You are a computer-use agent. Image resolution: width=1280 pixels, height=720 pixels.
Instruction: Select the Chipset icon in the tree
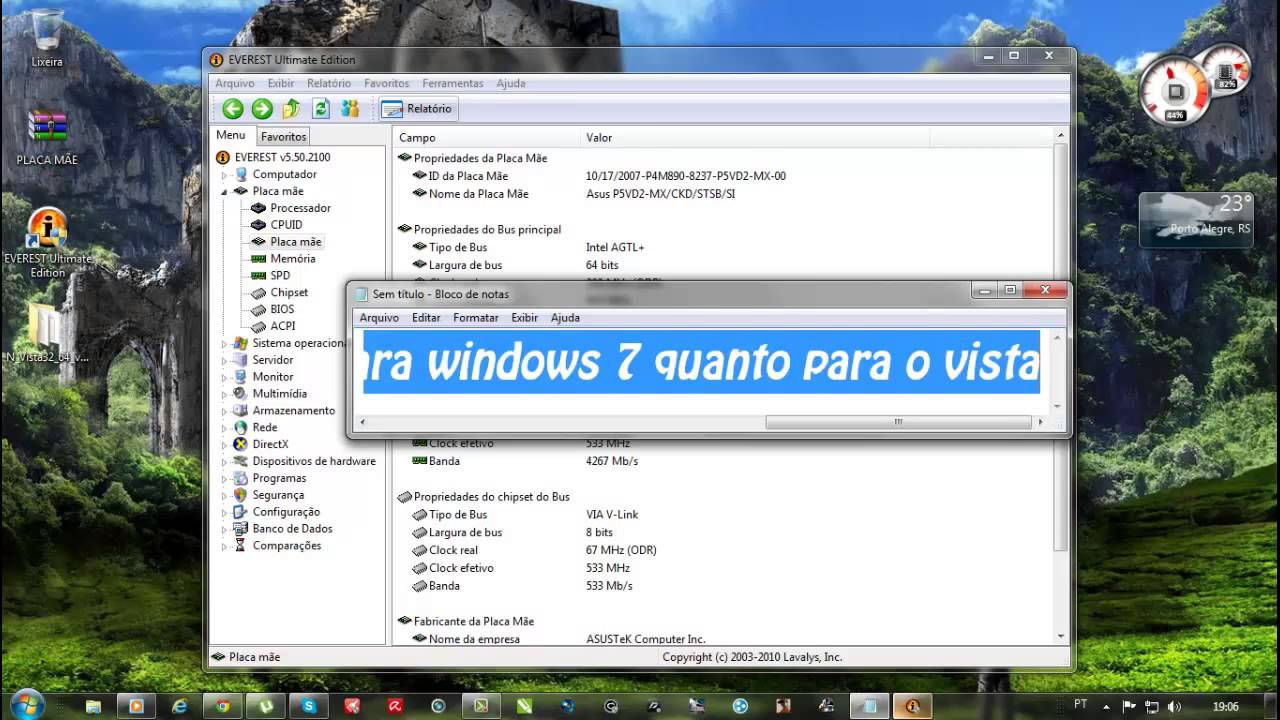click(259, 292)
